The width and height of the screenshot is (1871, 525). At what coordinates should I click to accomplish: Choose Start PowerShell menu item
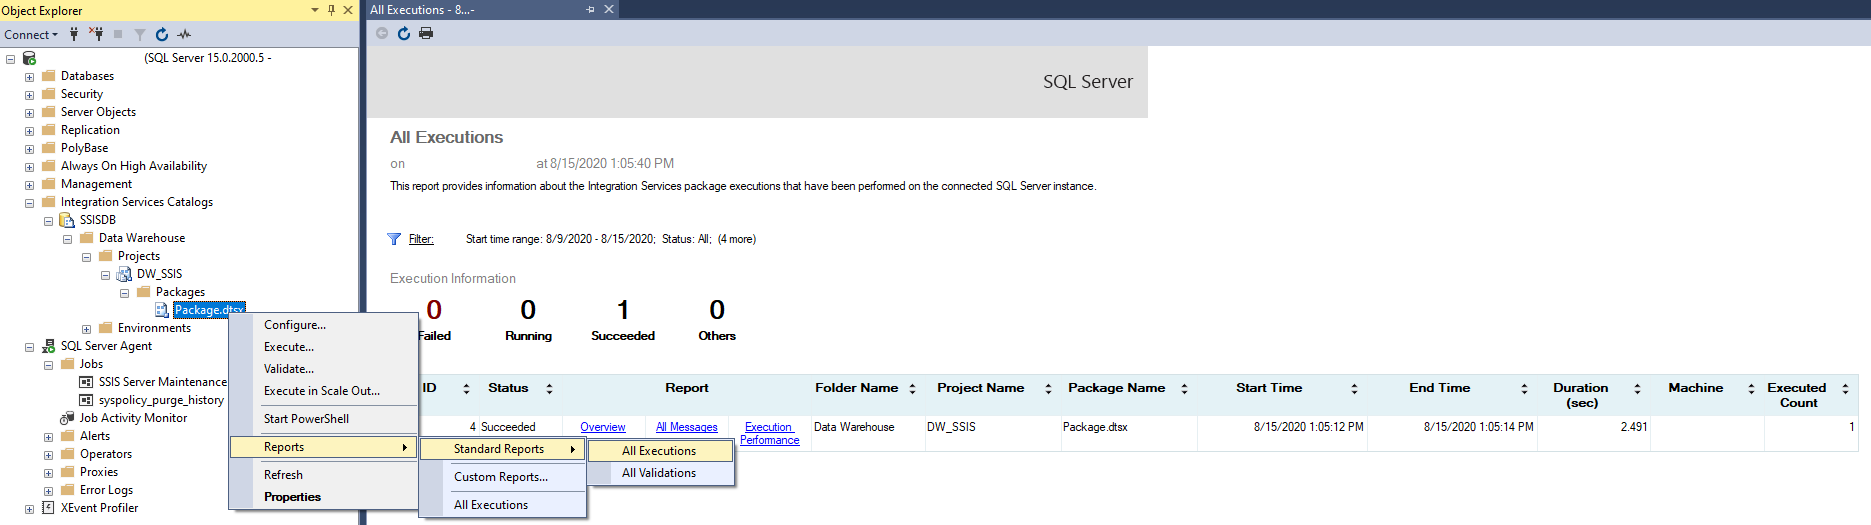(323, 419)
